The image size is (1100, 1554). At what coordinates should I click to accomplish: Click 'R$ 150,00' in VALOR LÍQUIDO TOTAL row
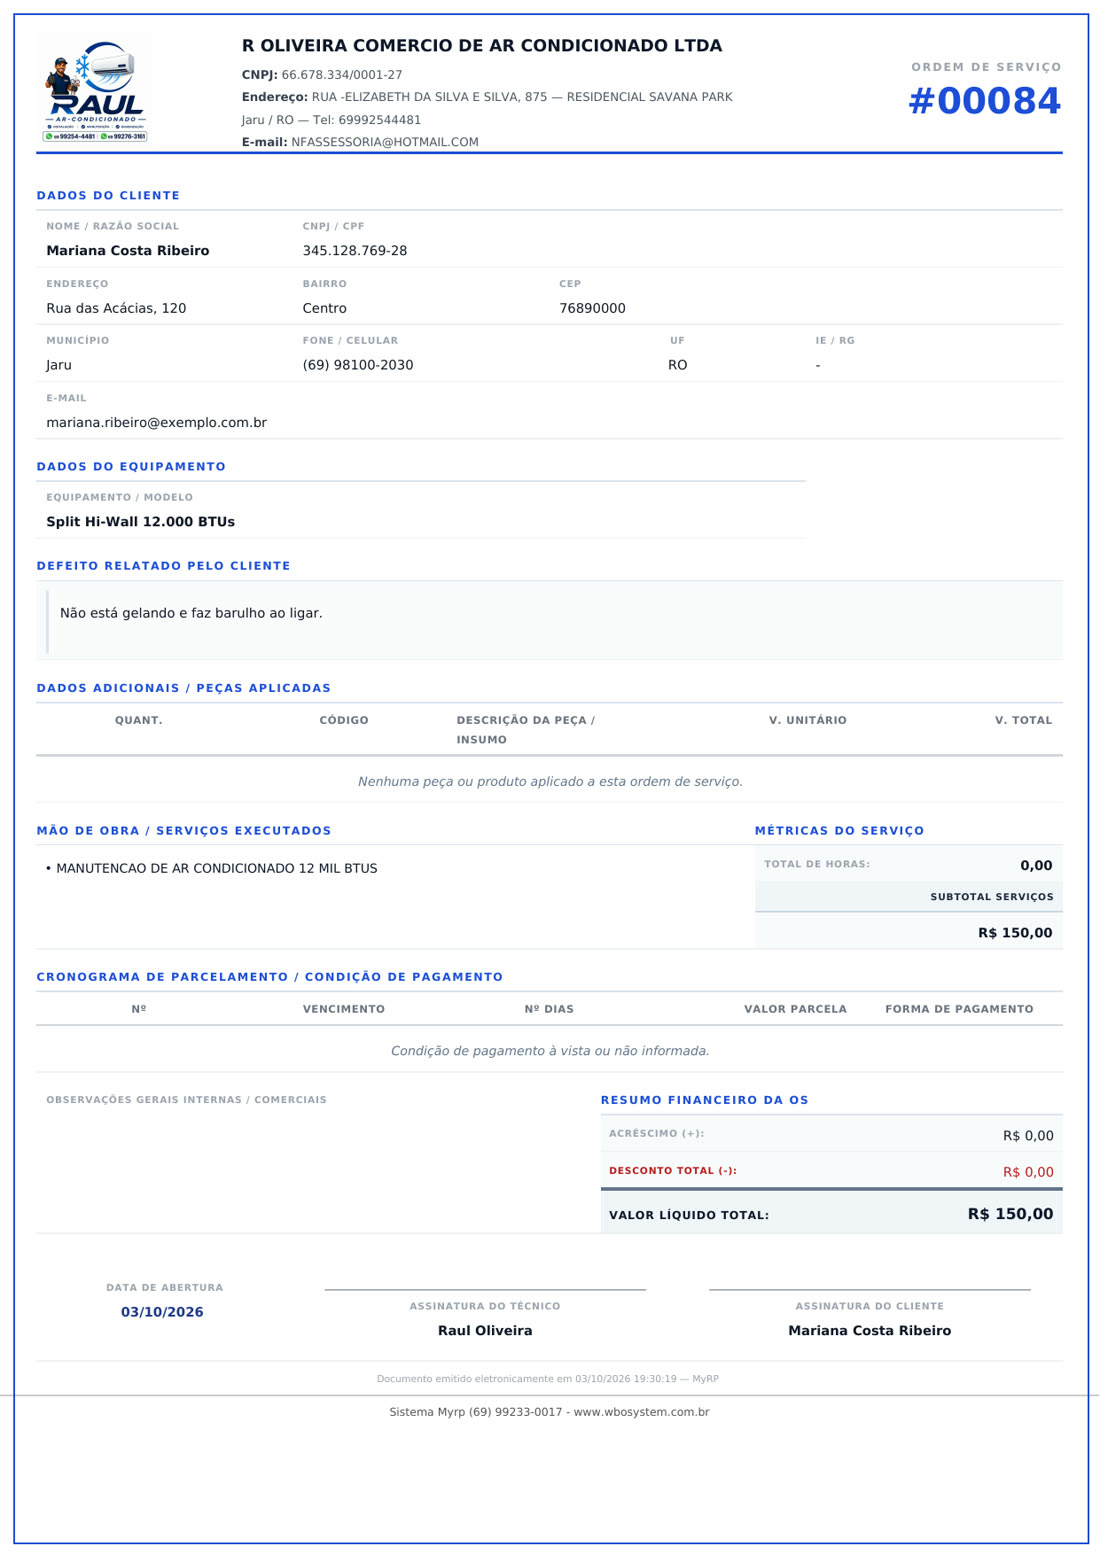(1010, 1214)
